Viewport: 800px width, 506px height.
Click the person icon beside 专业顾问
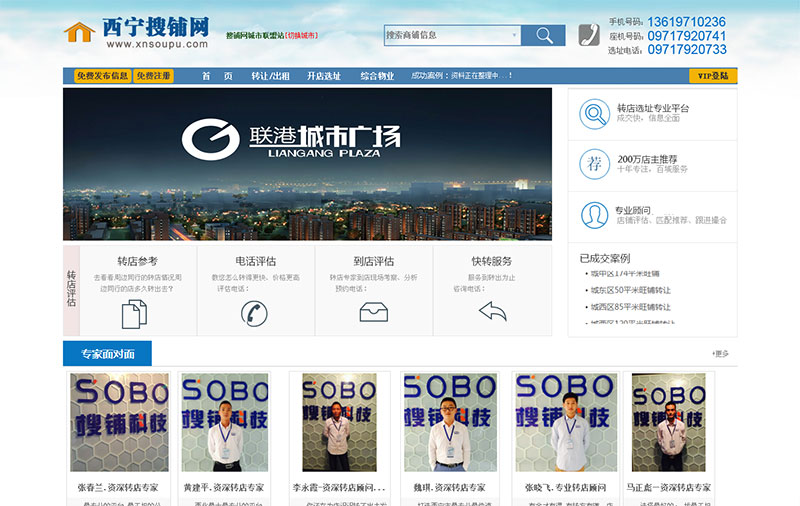(594, 215)
